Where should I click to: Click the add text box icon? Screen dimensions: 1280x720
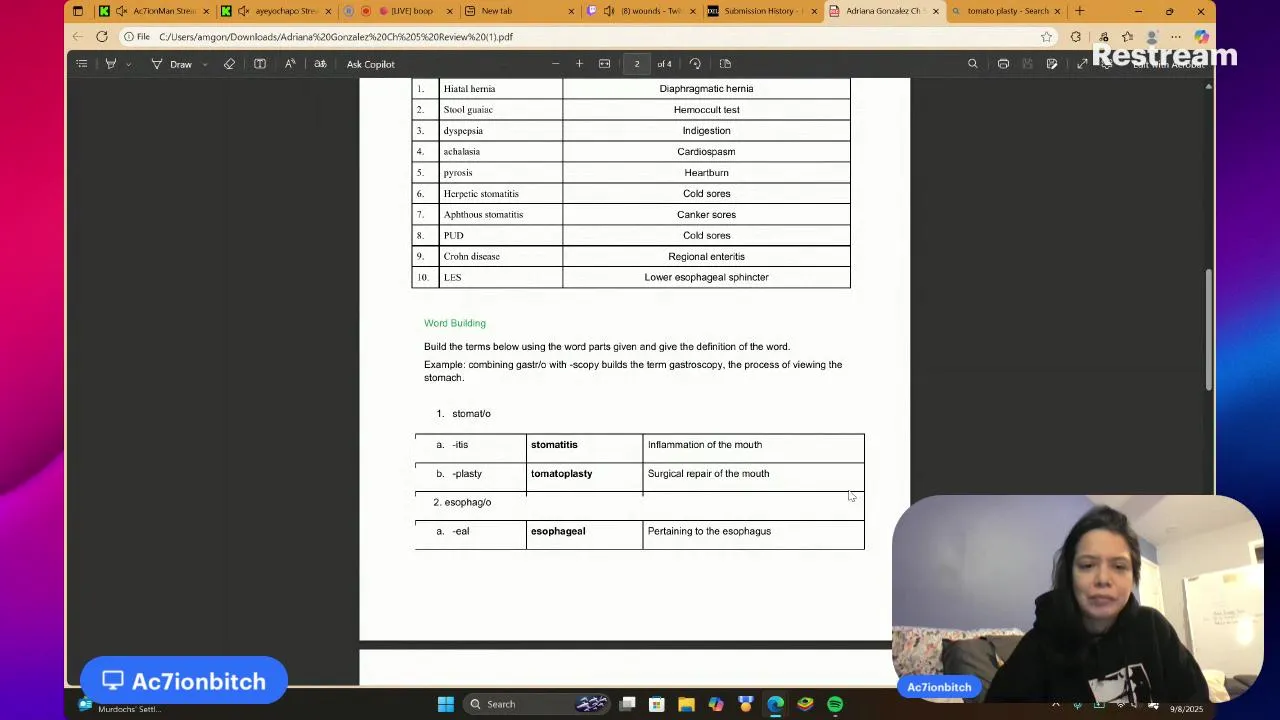(x=260, y=64)
